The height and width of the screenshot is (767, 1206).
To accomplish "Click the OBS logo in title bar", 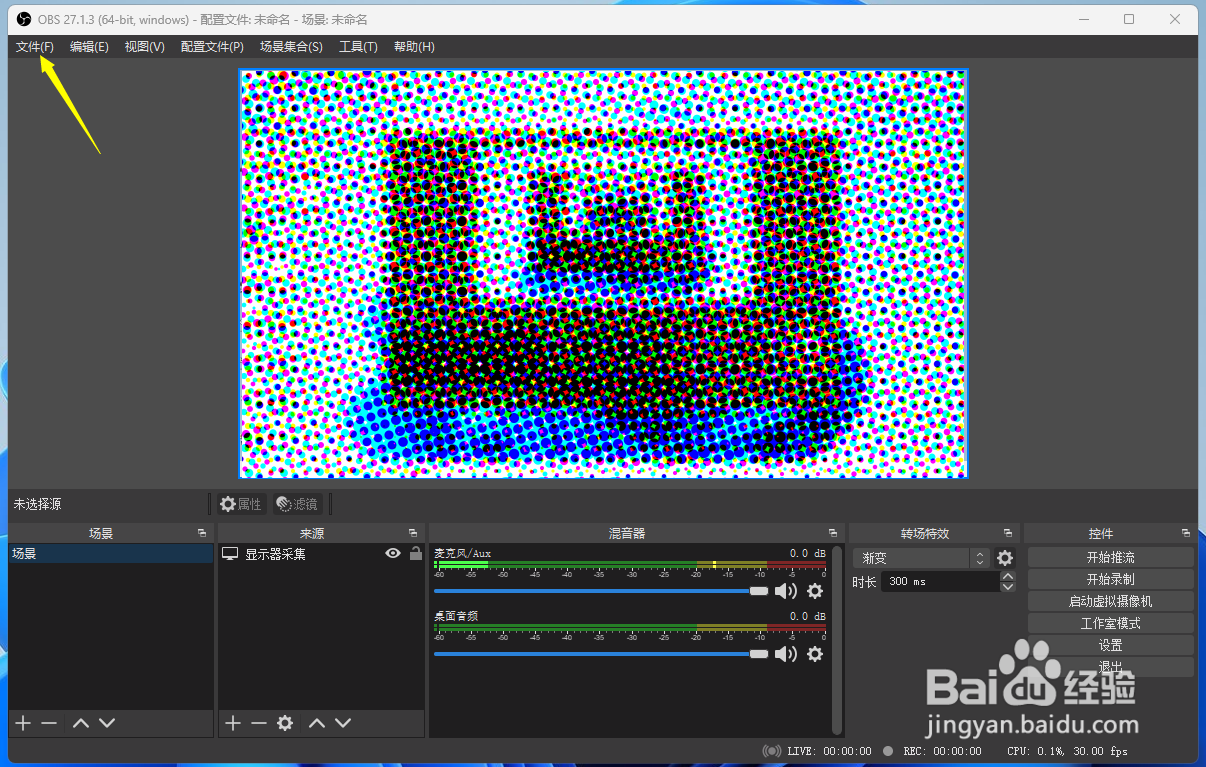I will coord(24,19).
